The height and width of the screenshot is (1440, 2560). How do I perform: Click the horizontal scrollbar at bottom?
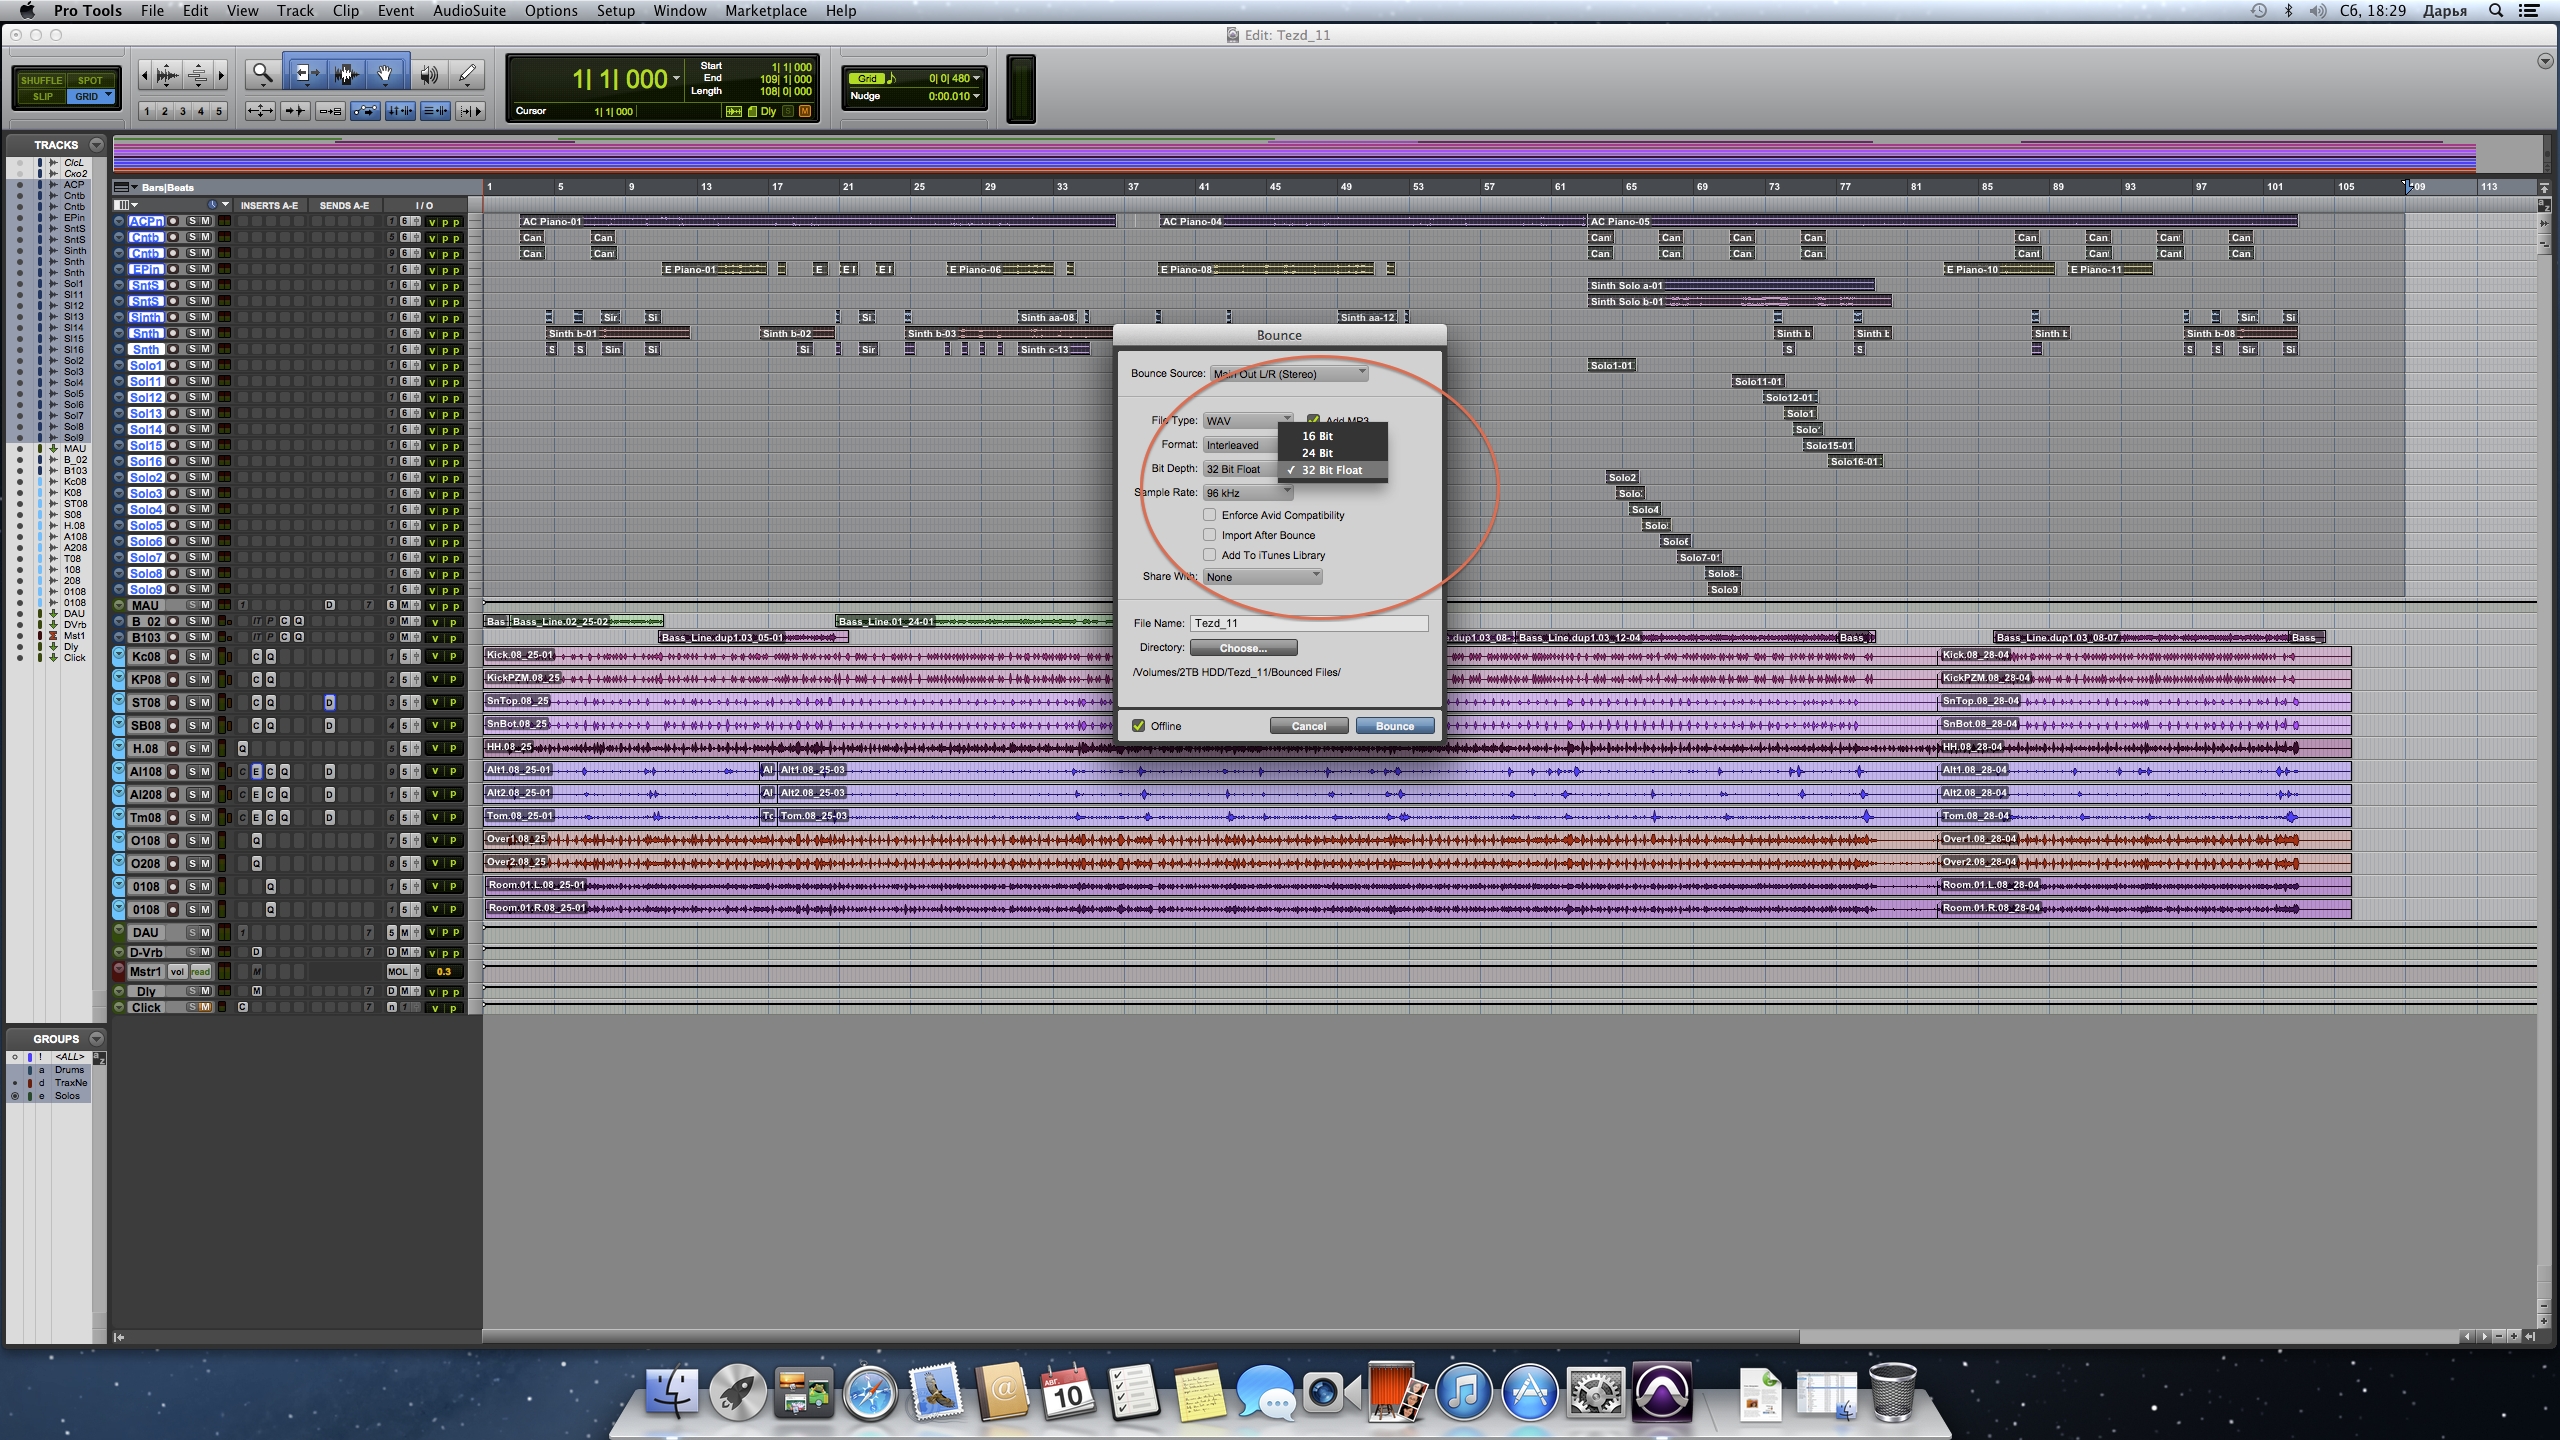point(1141,1337)
